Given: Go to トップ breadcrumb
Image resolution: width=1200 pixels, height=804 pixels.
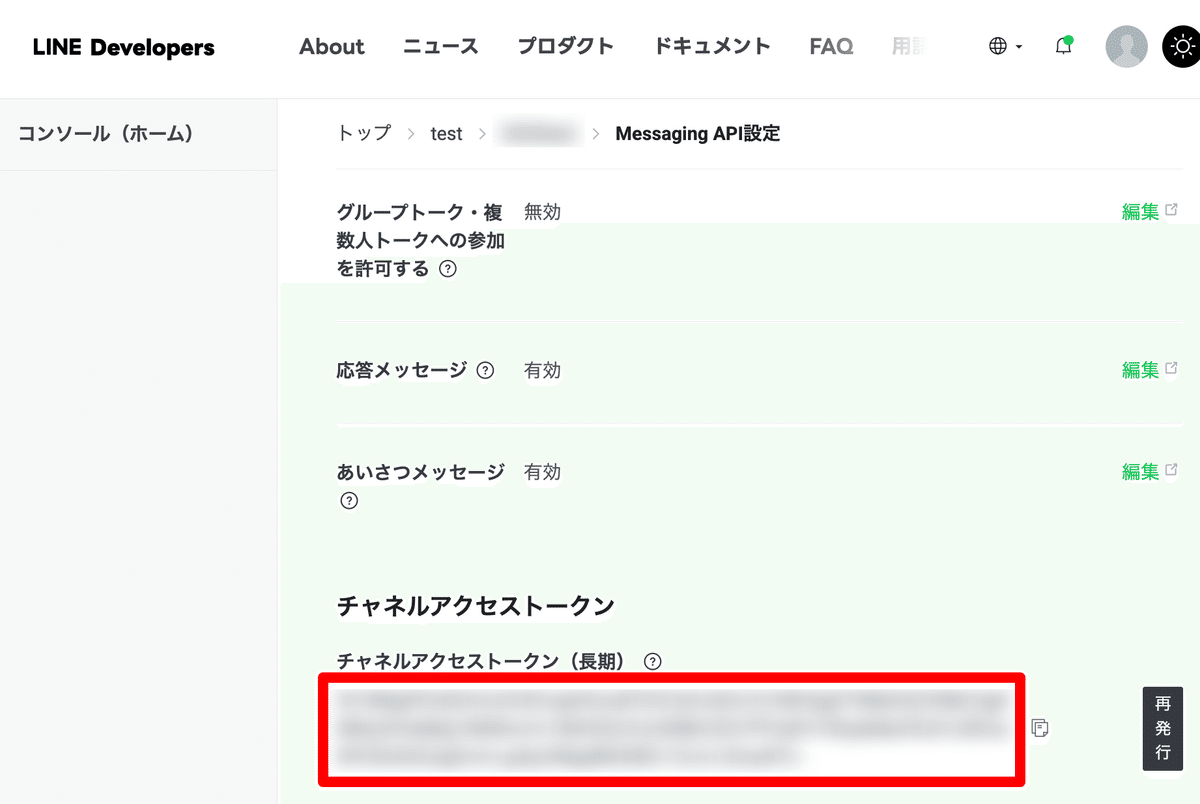Looking at the screenshot, I should (364, 133).
